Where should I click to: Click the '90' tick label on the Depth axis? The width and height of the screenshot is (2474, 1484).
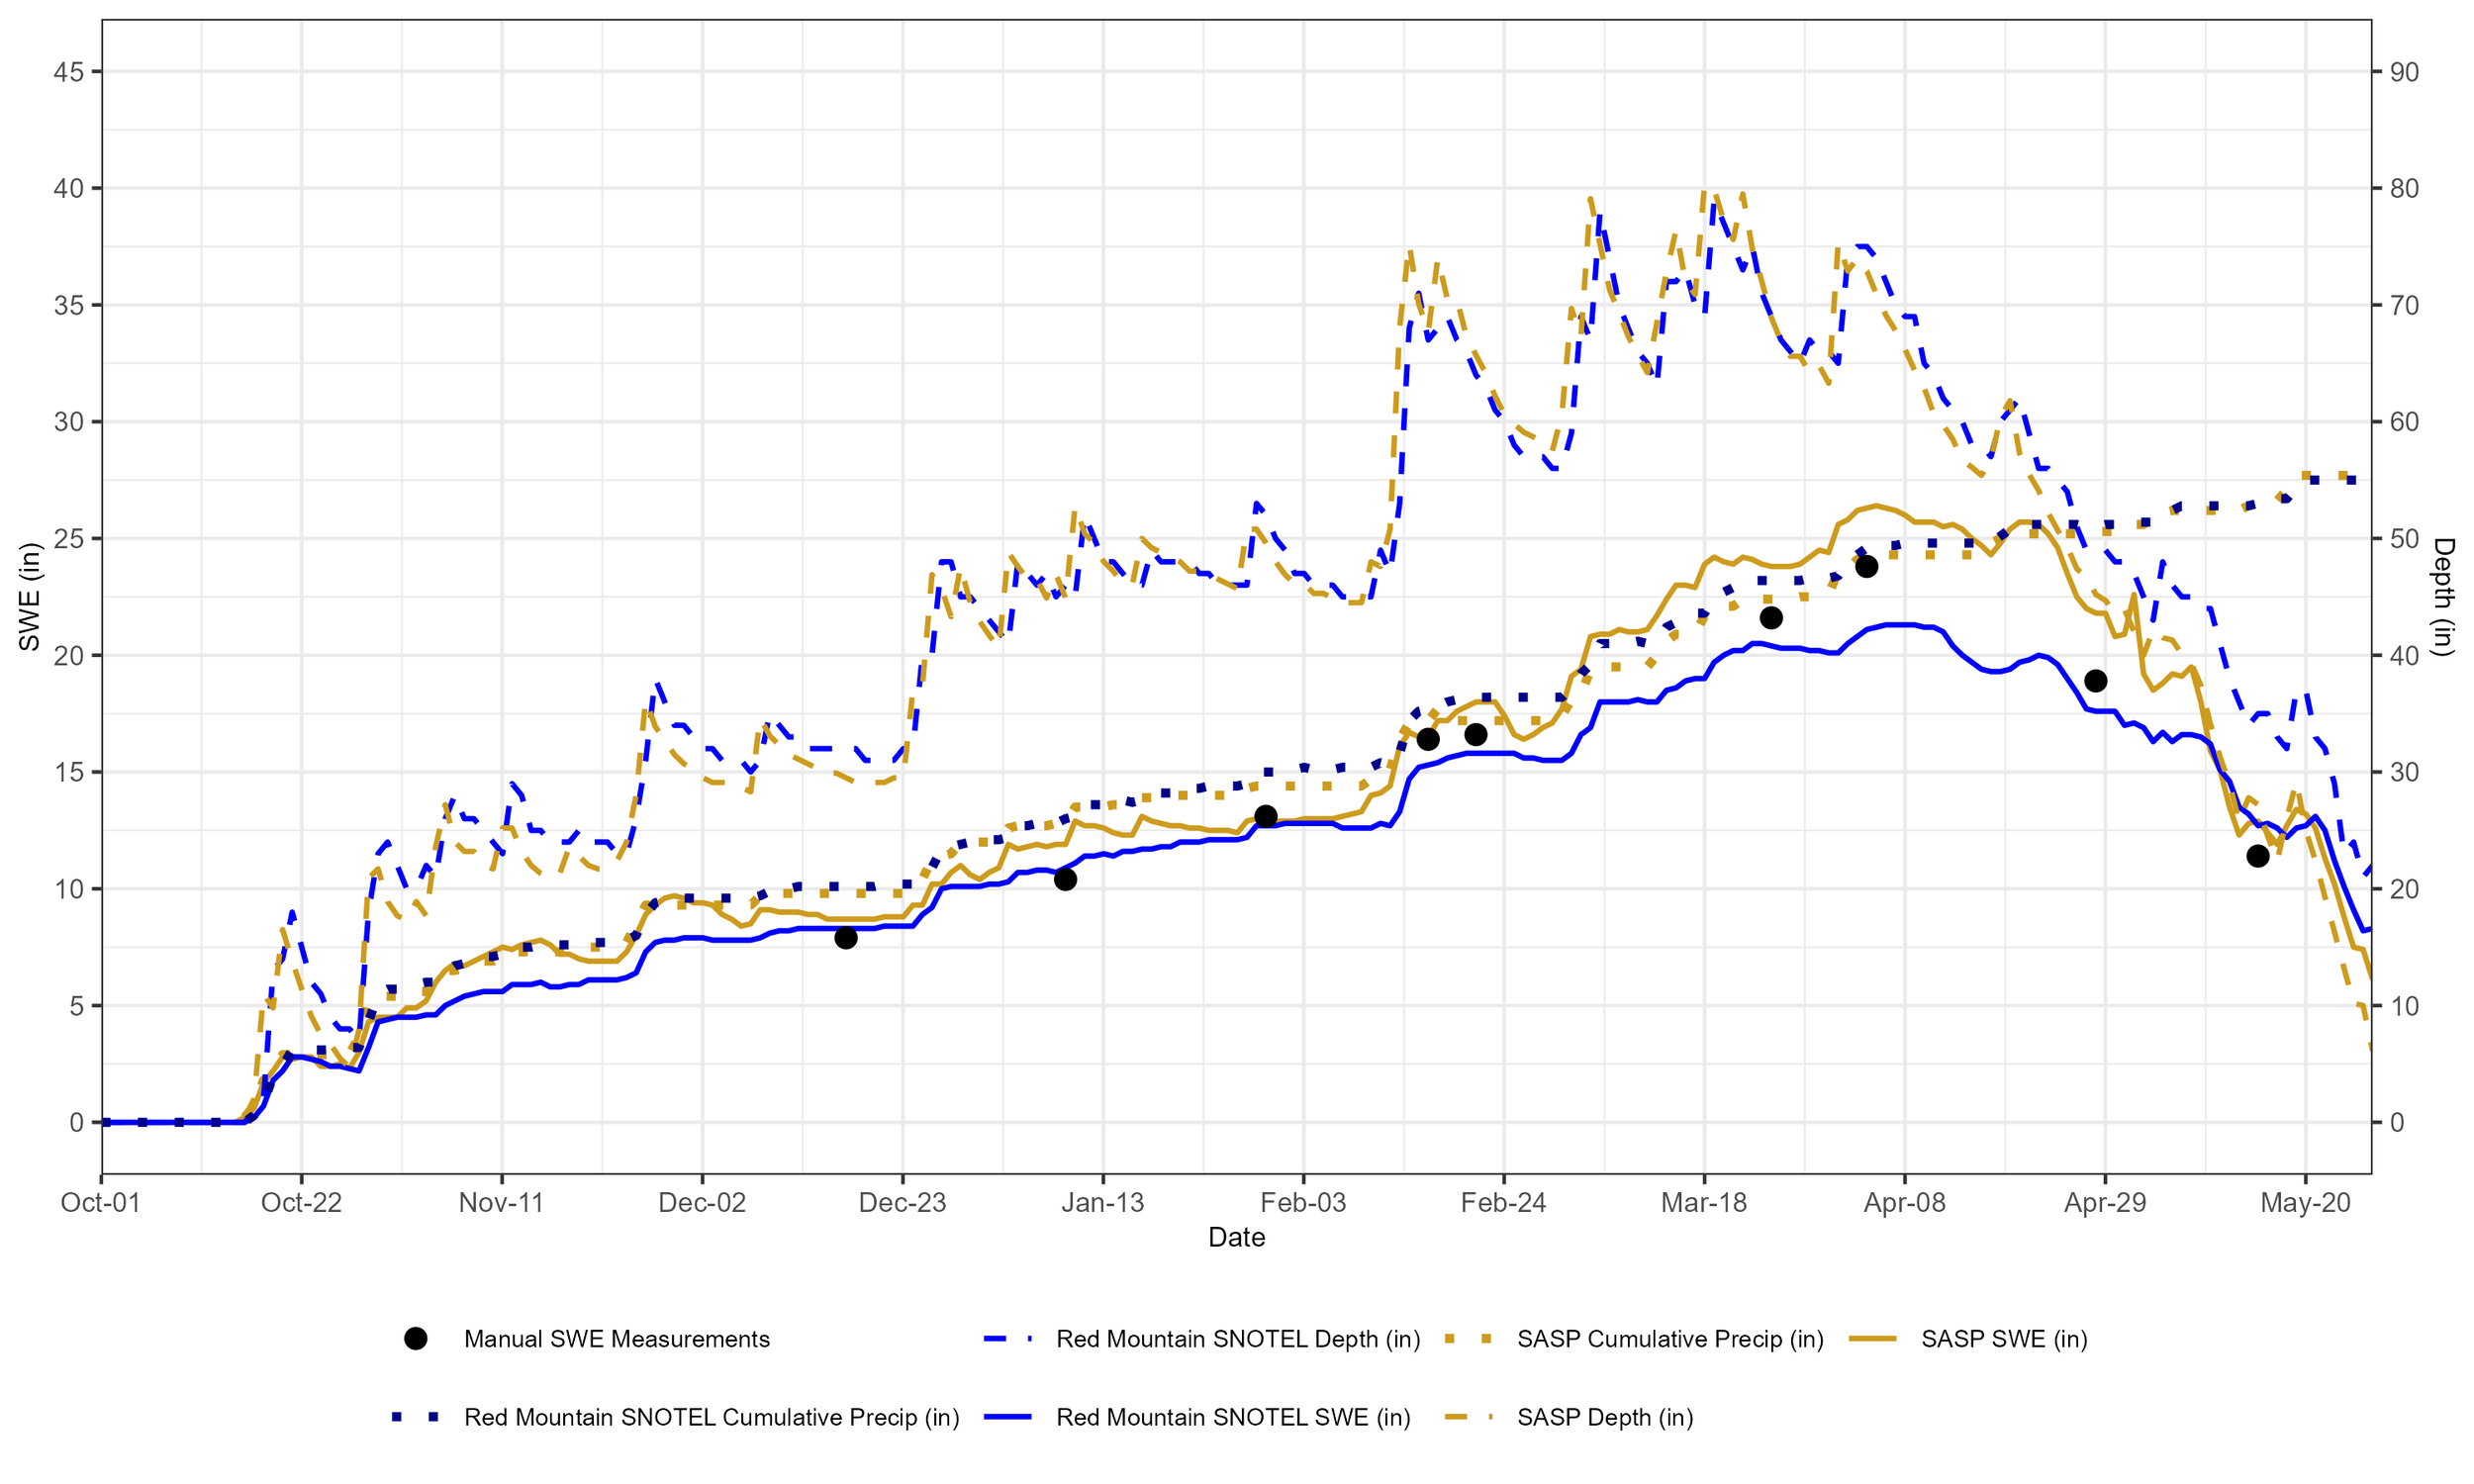(2404, 72)
